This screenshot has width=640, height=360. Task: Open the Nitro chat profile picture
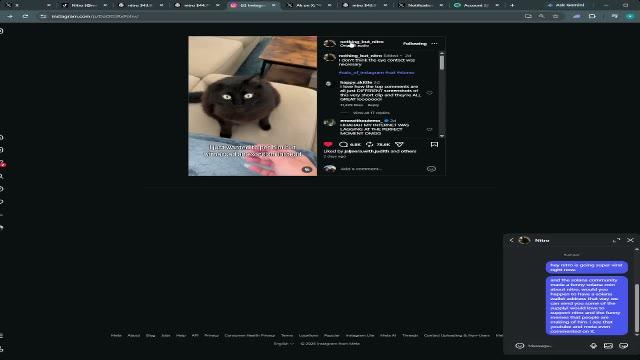pyautogui.click(x=524, y=240)
